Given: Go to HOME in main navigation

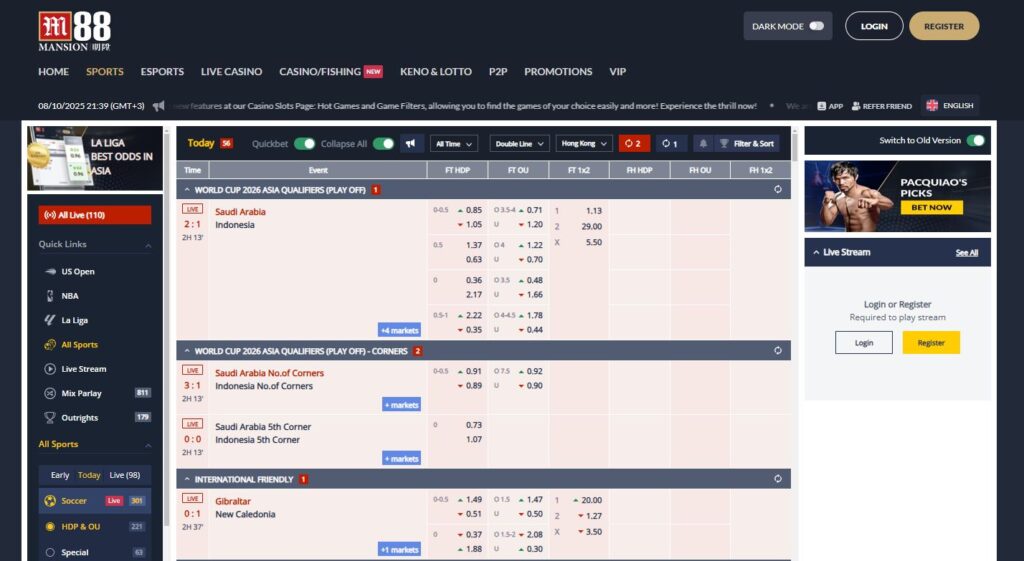Looking at the screenshot, I should point(54,72).
